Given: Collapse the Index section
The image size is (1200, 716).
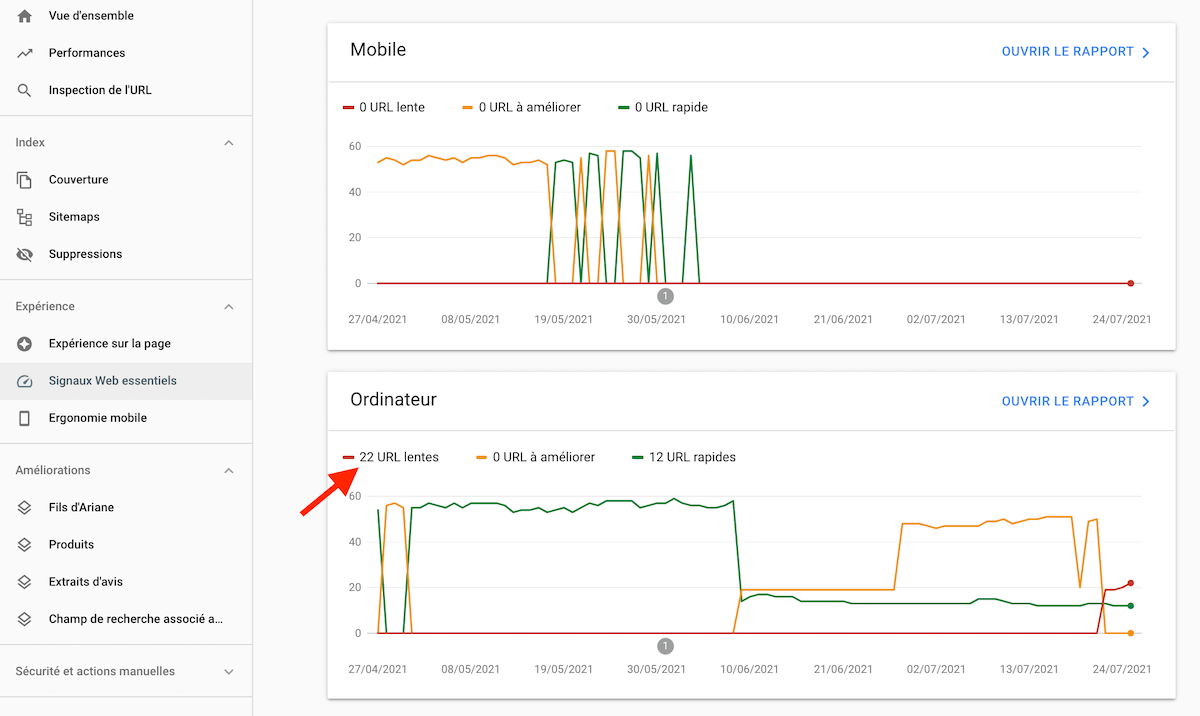Looking at the screenshot, I should (x=229, y=143).
